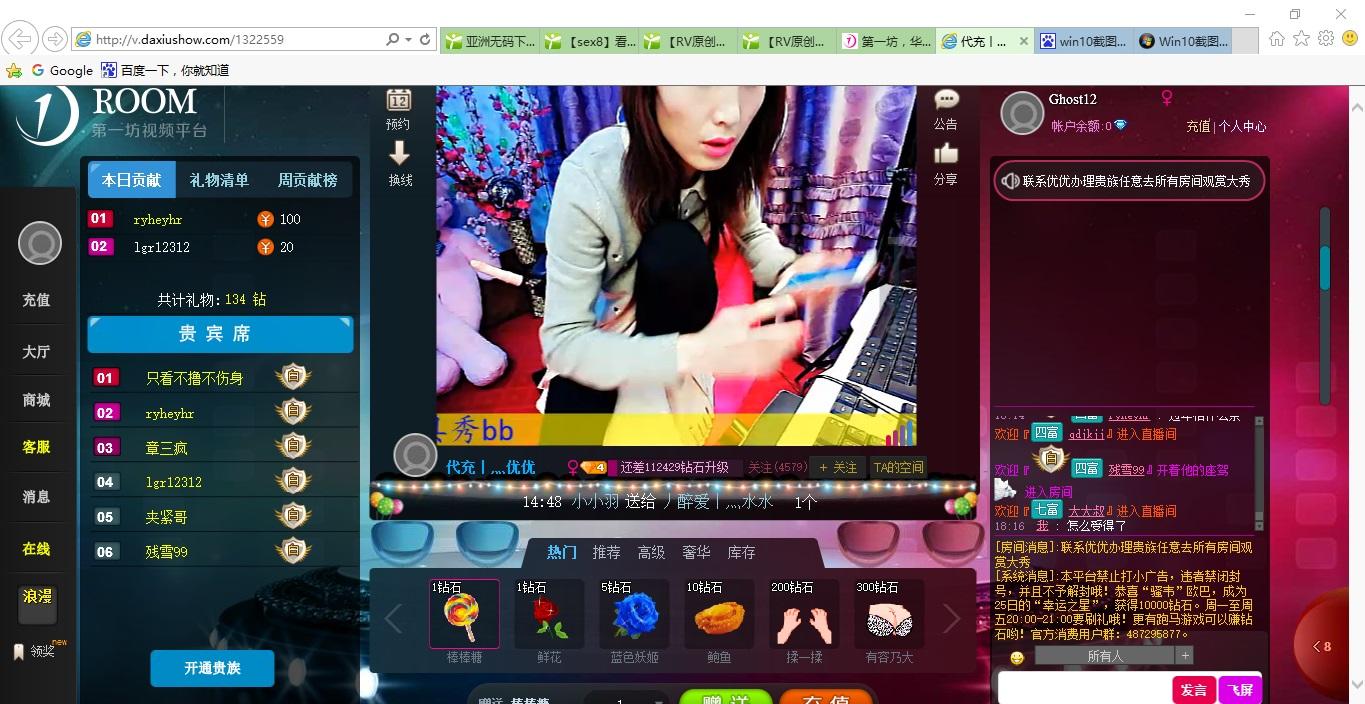
Task: Click the 开通贵族 button
Action: [212, 668]
